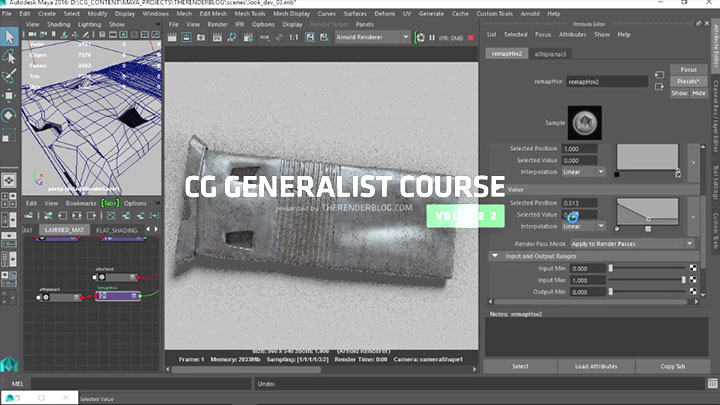Open the Deform menu
This screenshot has width=720, height=405.
pyautogui.click(x=384, y=14)
